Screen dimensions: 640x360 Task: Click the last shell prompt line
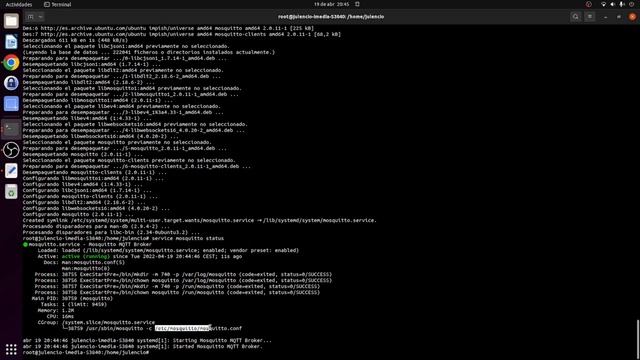(86, 352)
